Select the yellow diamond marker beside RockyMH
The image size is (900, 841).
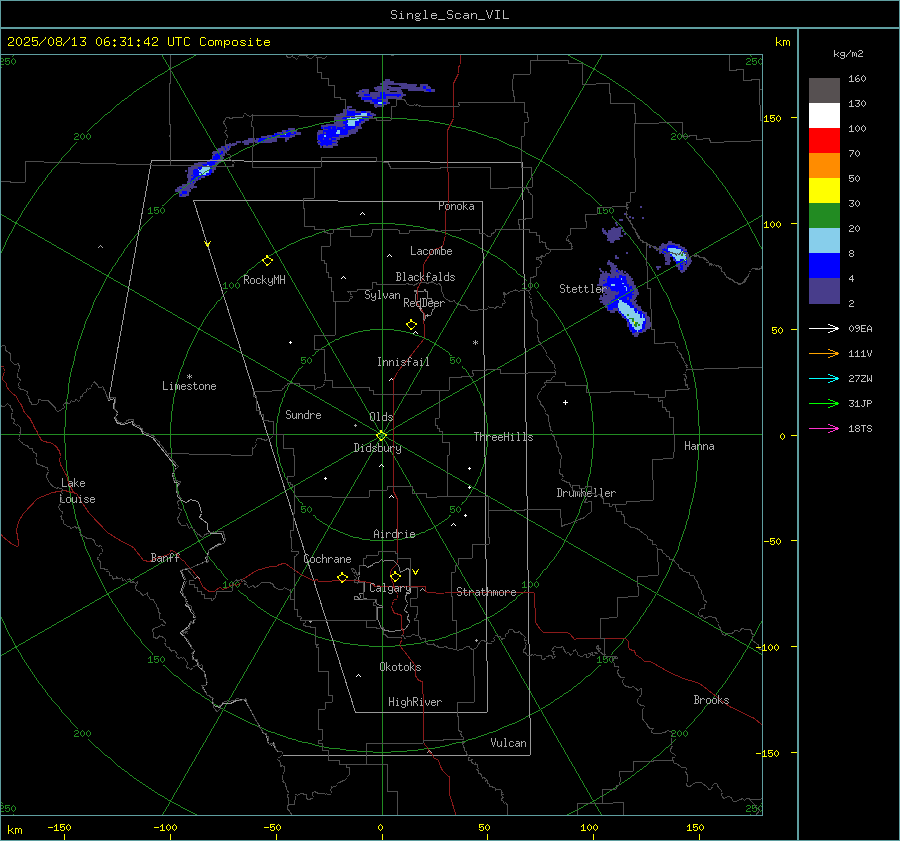pos(267,261)
